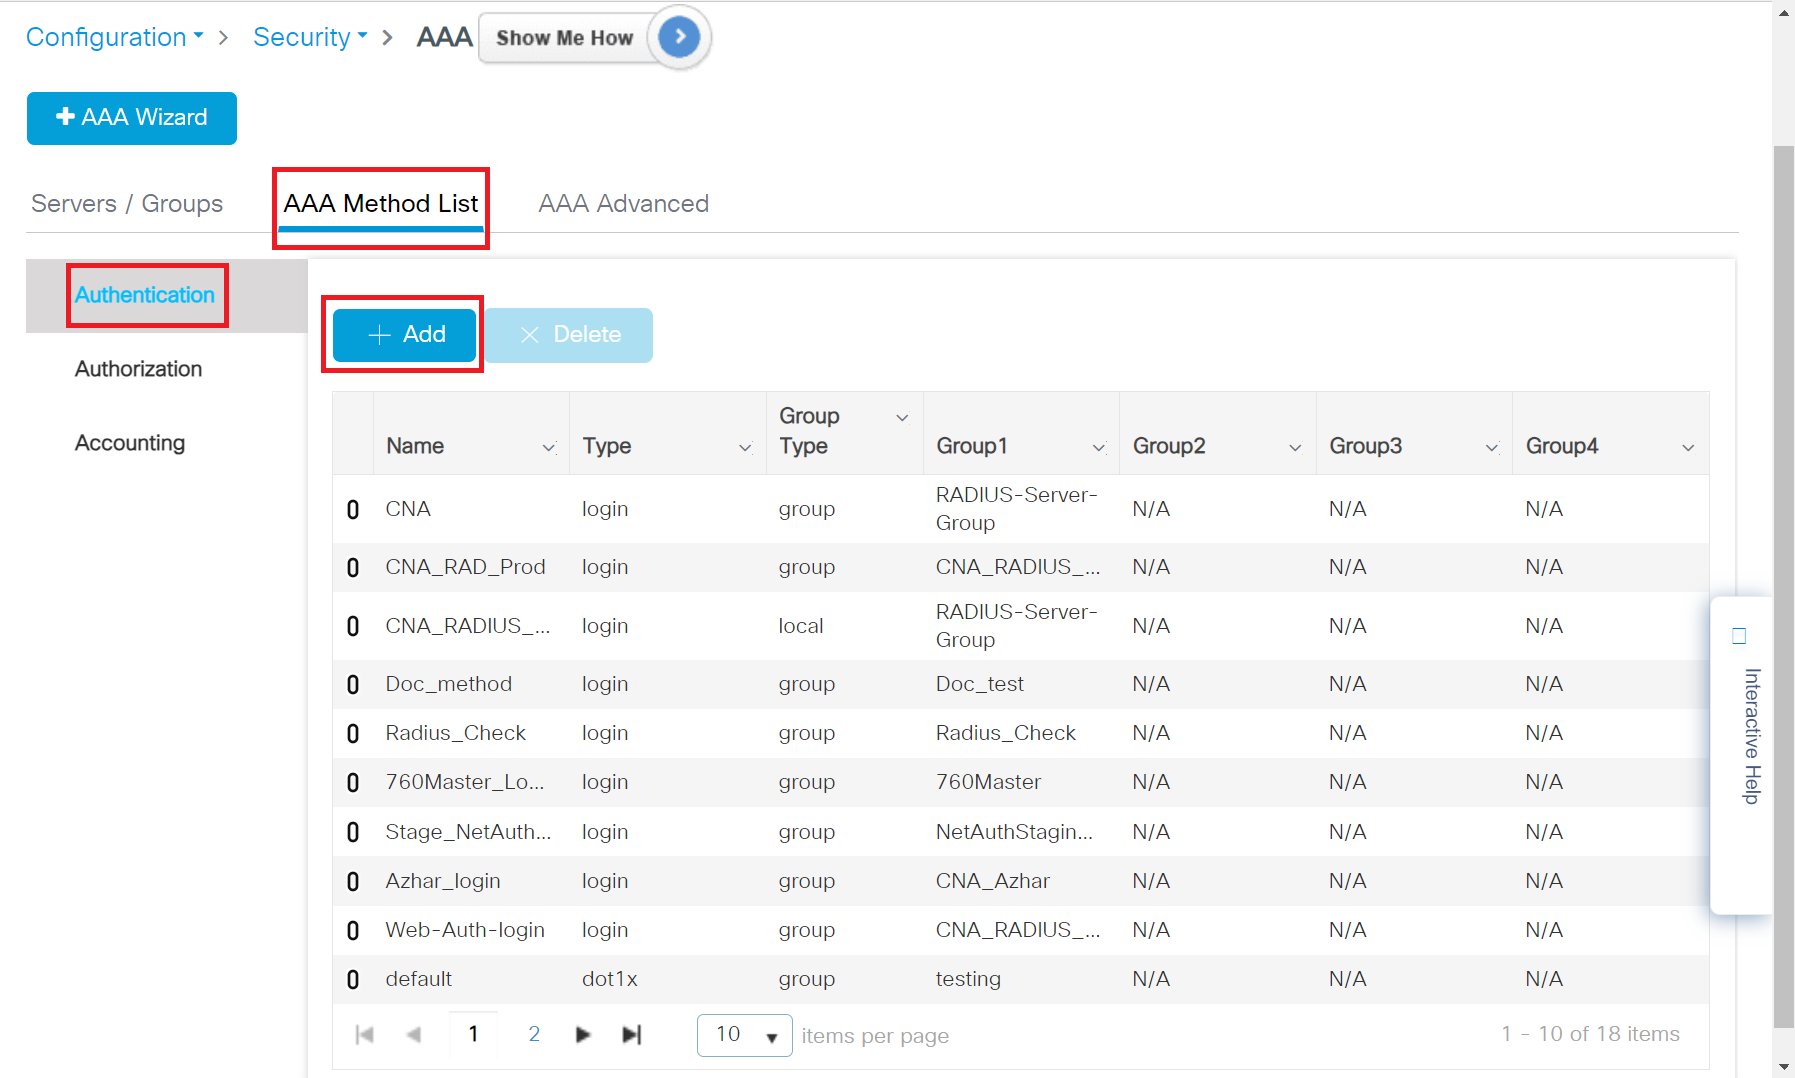Click the Group4 column chevron icon
This screenshot has width=1795, height=1078.
(1688, 447)
